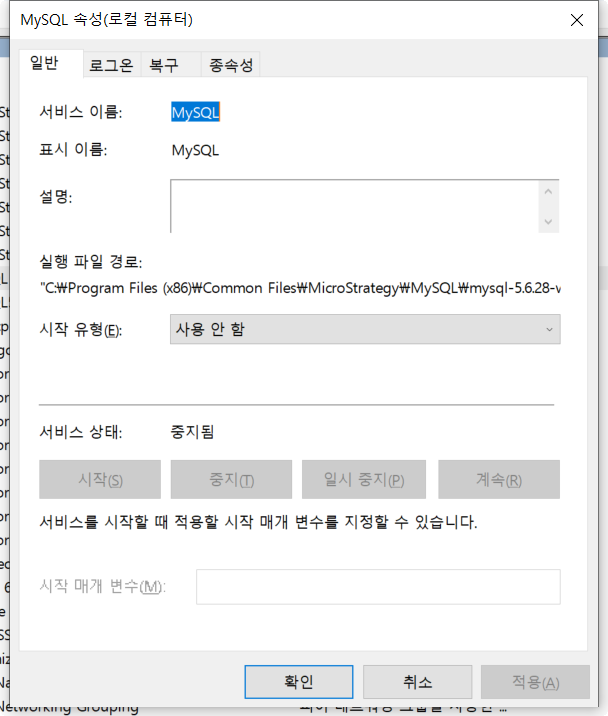Click the 중지됨 service status text
This screenshot has height=716, width=608.
(192, 432)
